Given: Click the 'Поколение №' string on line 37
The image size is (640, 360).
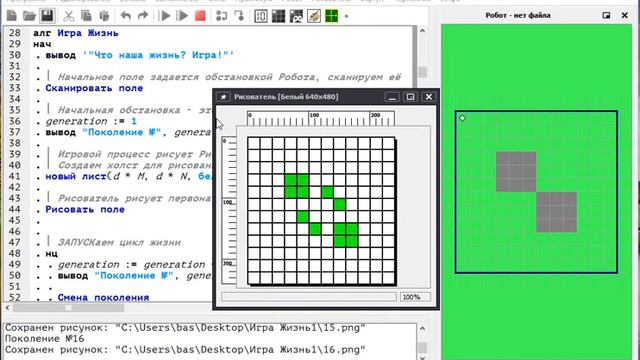Looking at the screenshot, I should pyautogui.click(x=122, y=132).
